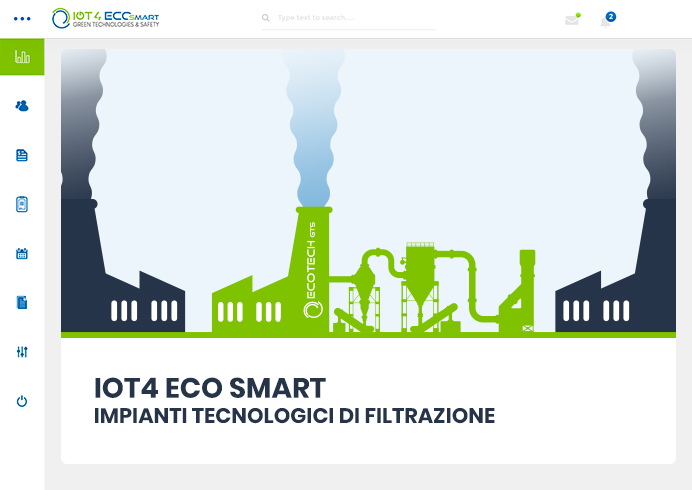This screenshot has width=692, height=490.
Task: Open the document list sidebar icon
Action: tap(22, 155)
